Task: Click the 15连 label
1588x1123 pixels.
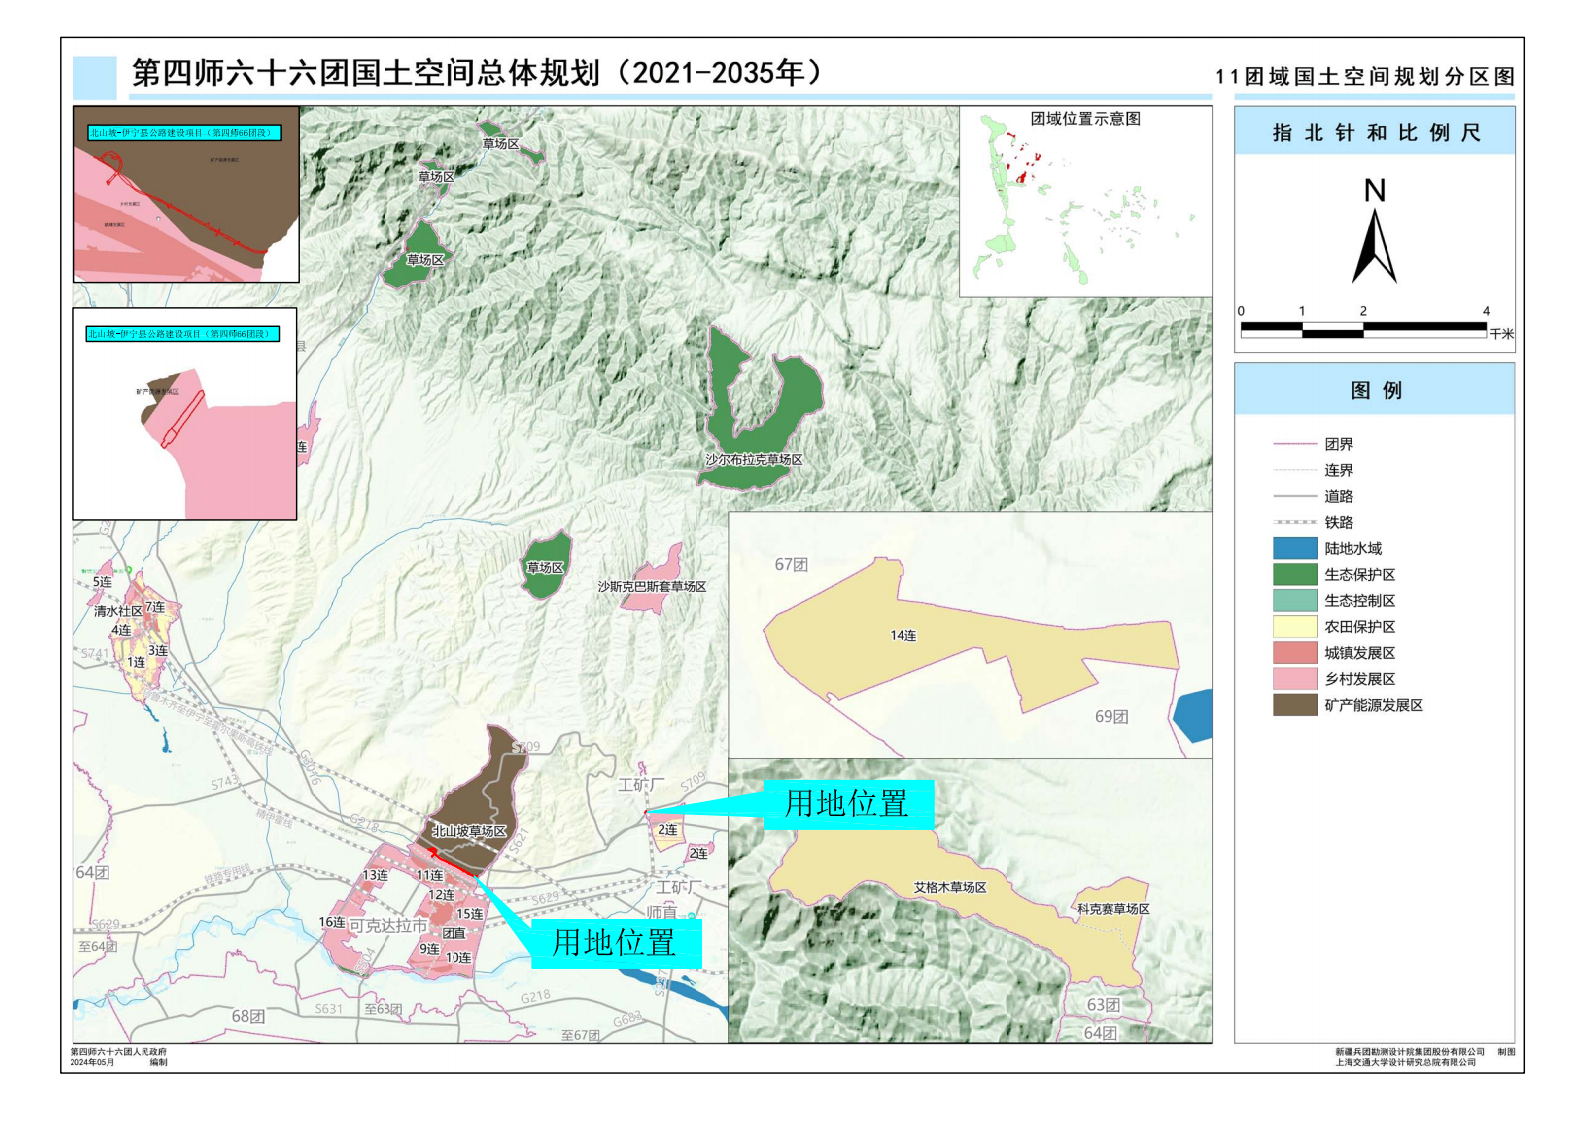Action: click(469, 914)
